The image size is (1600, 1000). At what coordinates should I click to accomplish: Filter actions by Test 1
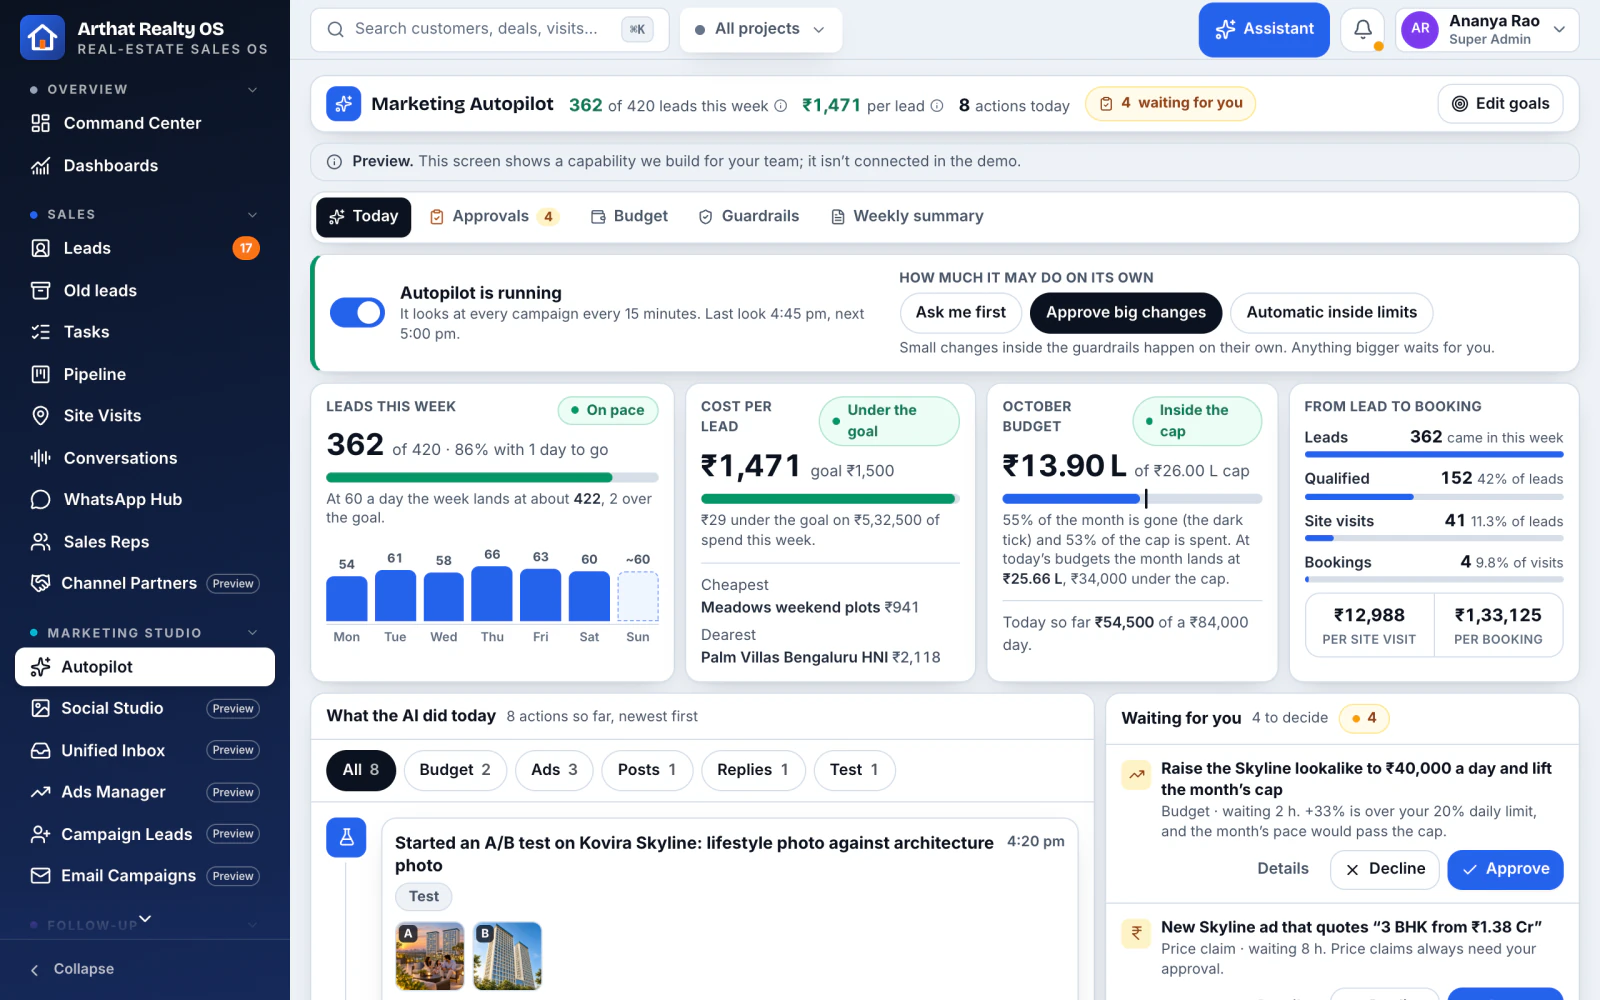pos(854,770)
